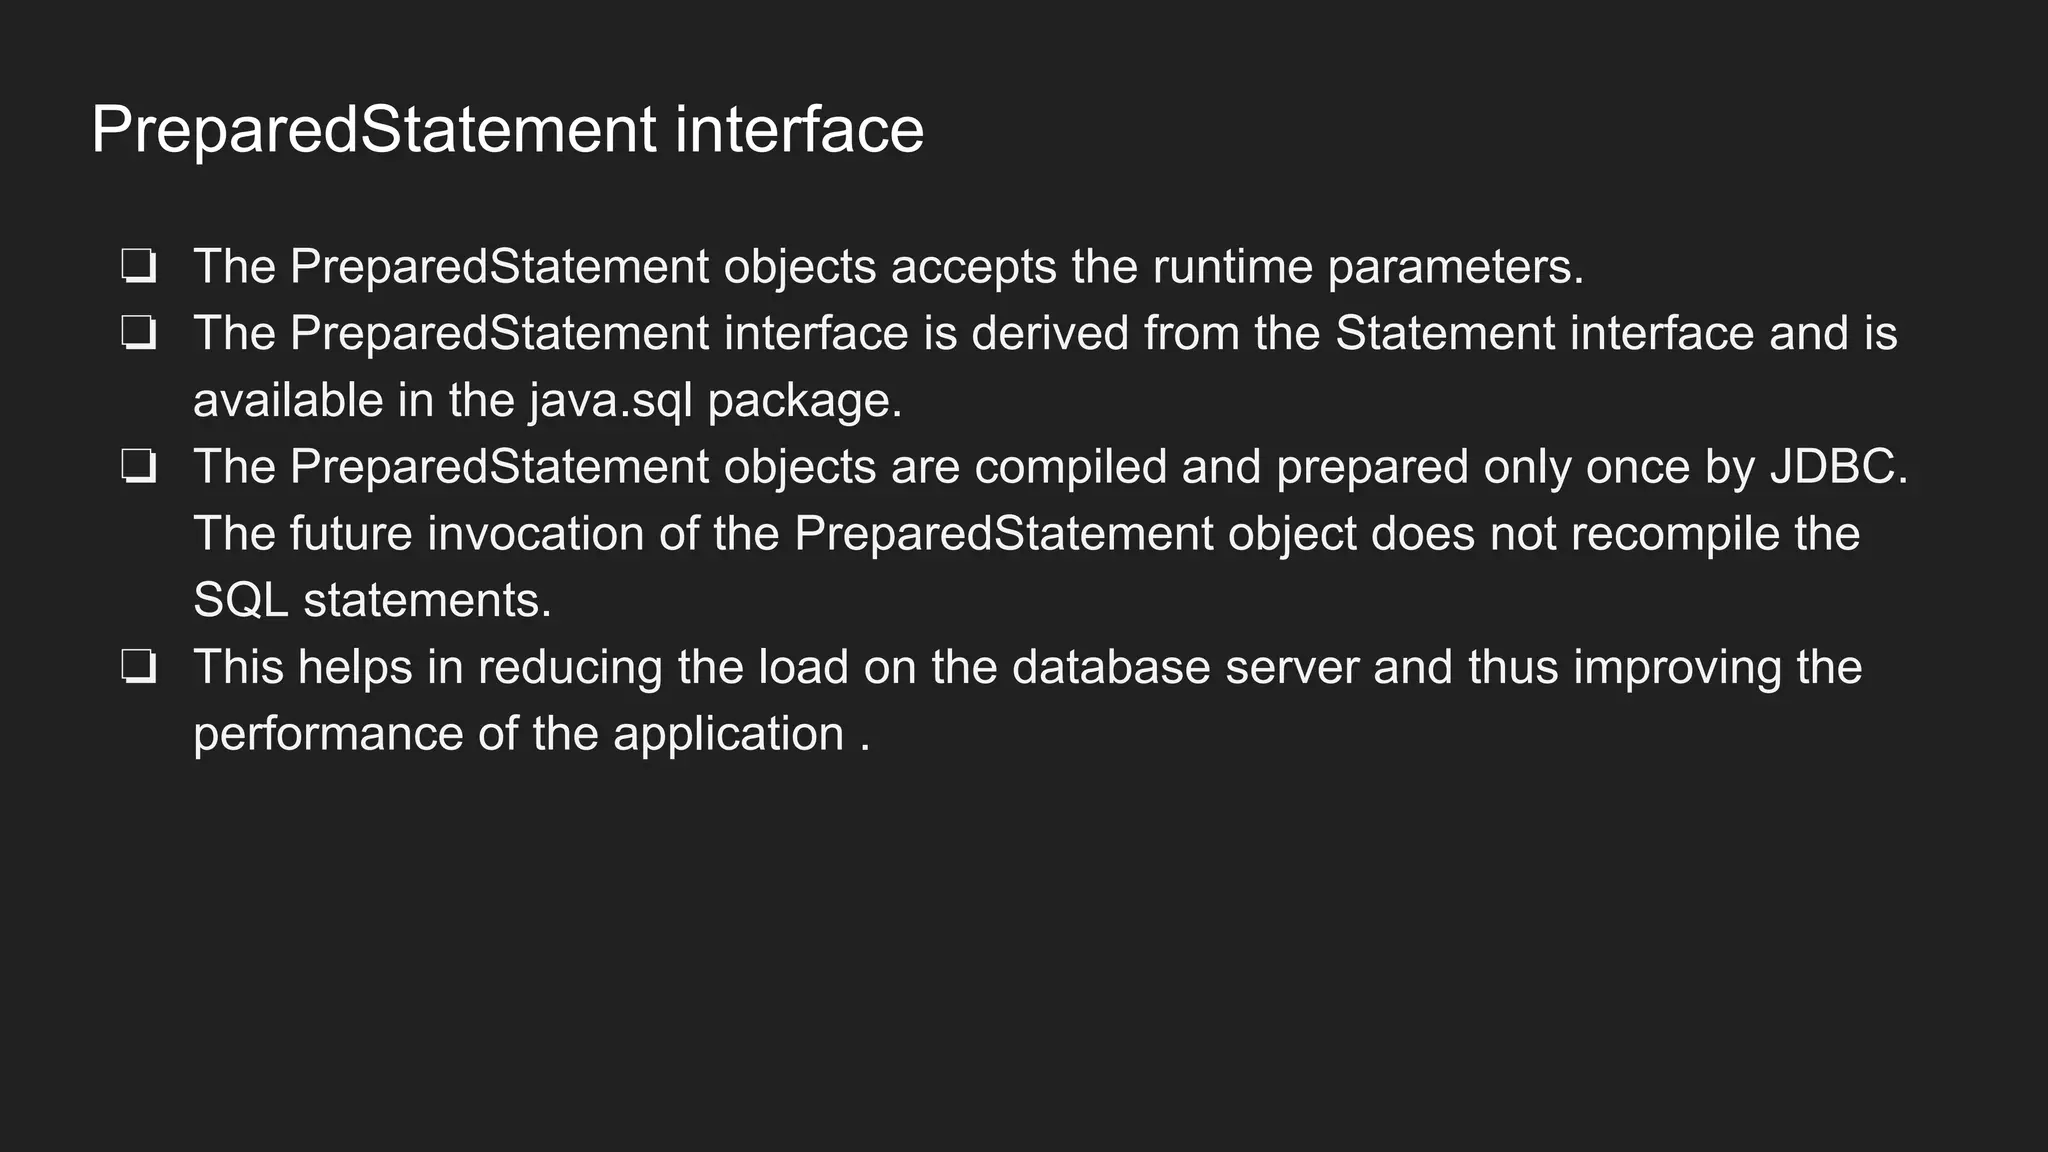Click the words 'database server' in last bullet
This screenshot has height=1152, width=2048.
pyautogui.click(x=1185, y=667)
